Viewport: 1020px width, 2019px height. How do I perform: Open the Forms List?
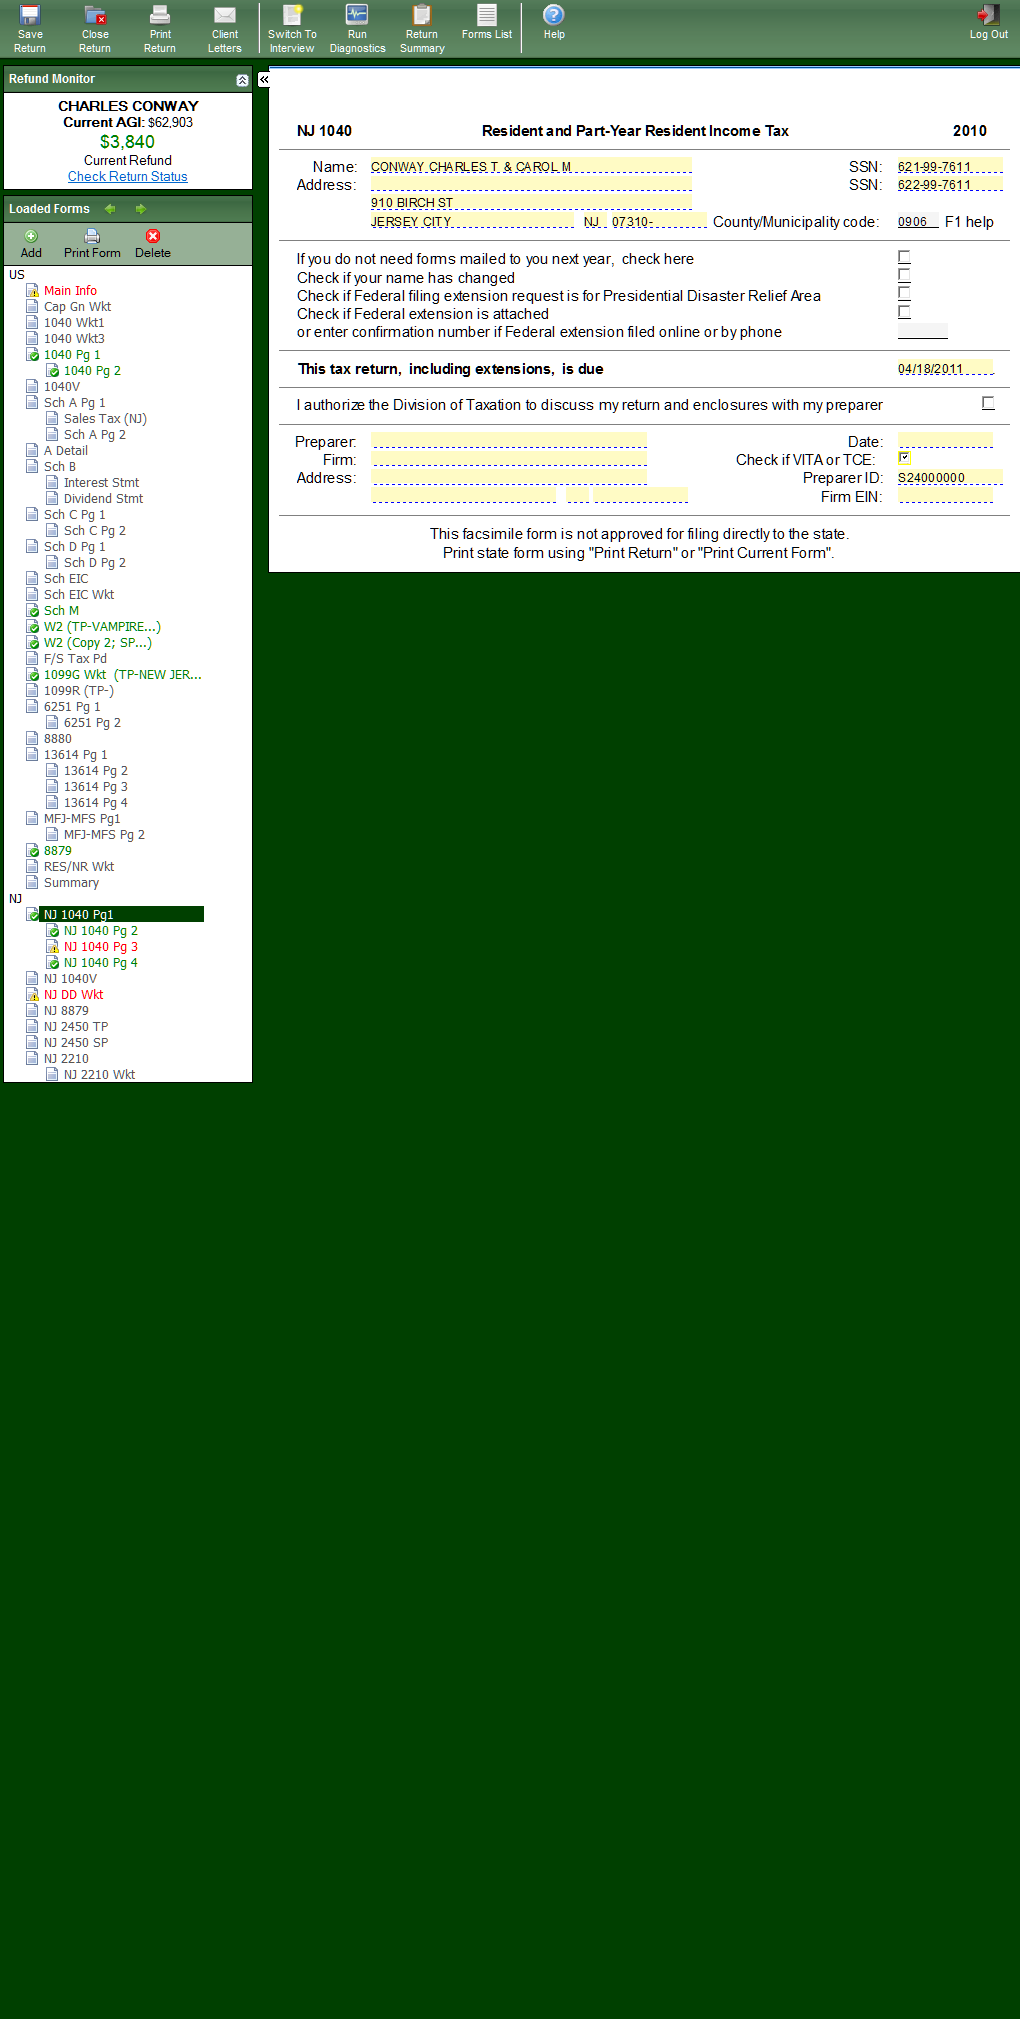487,17
